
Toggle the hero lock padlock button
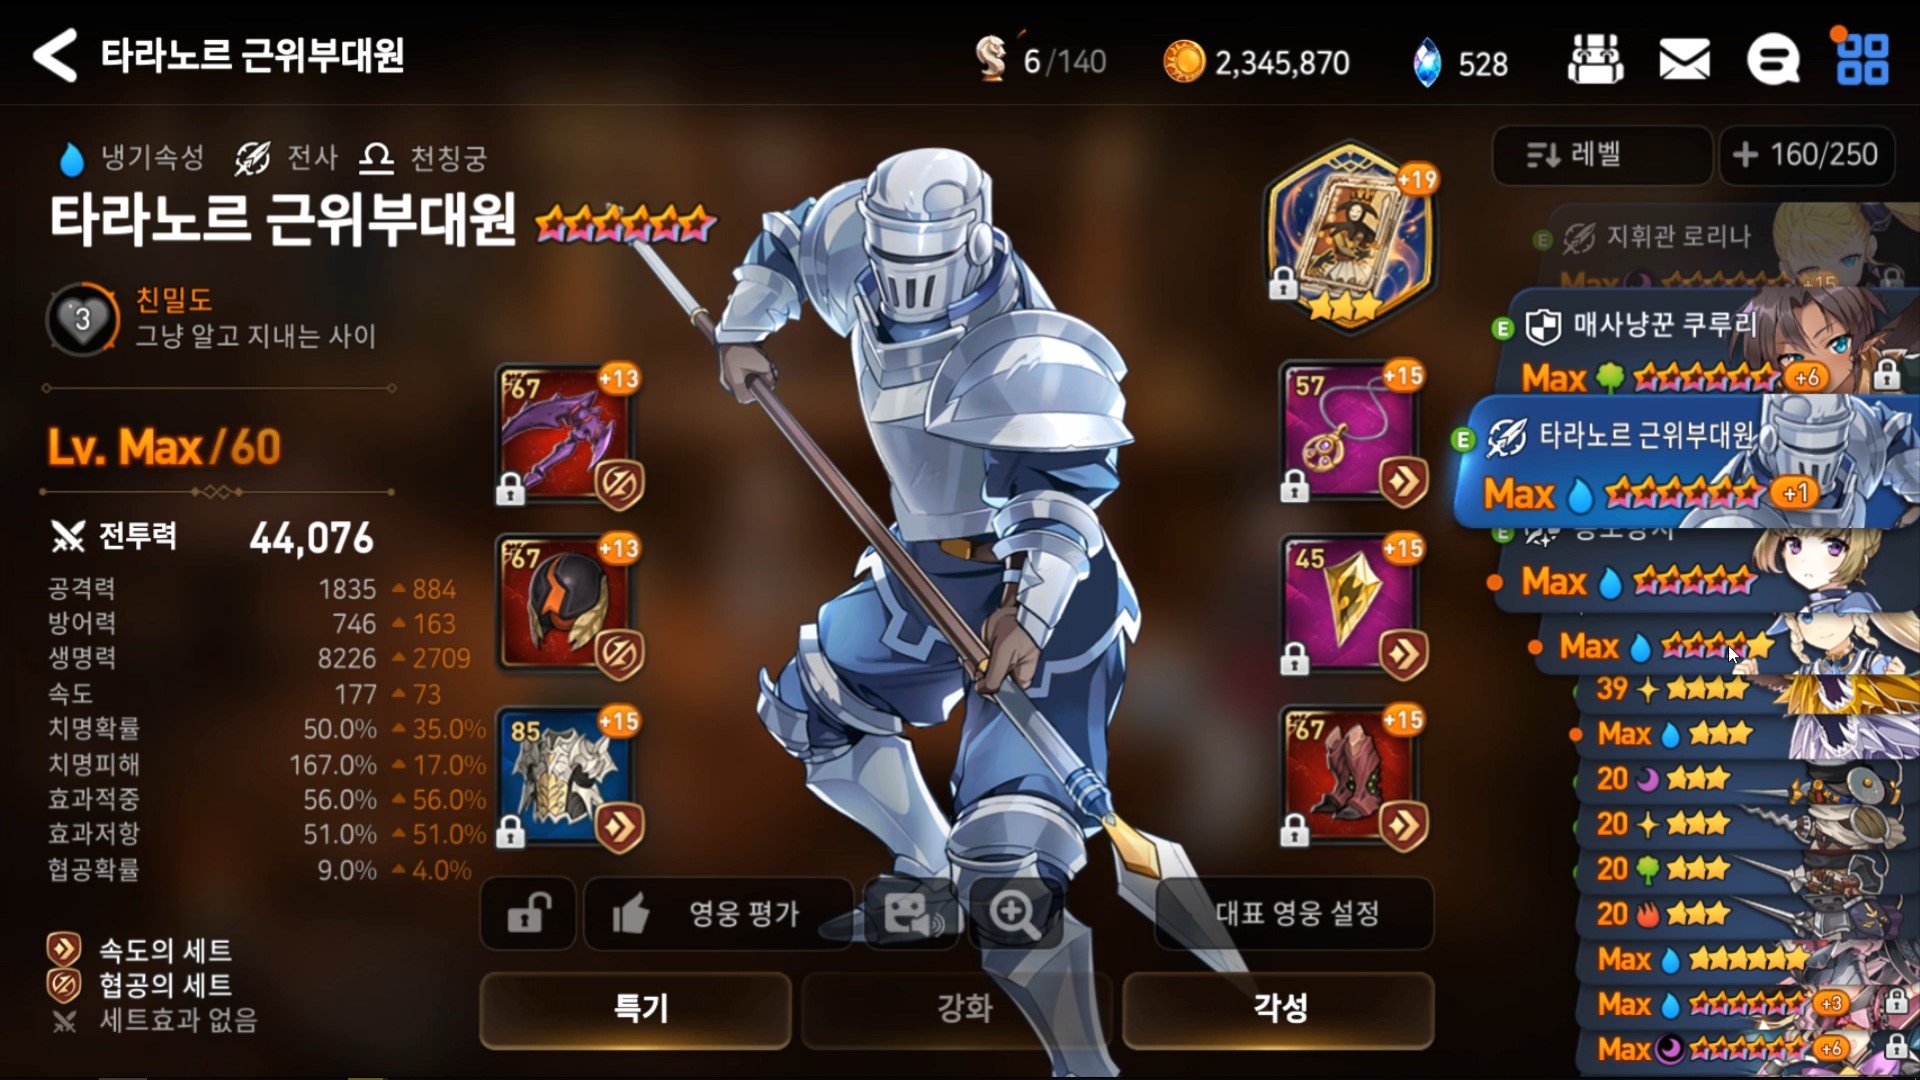(x=528, y=913)
